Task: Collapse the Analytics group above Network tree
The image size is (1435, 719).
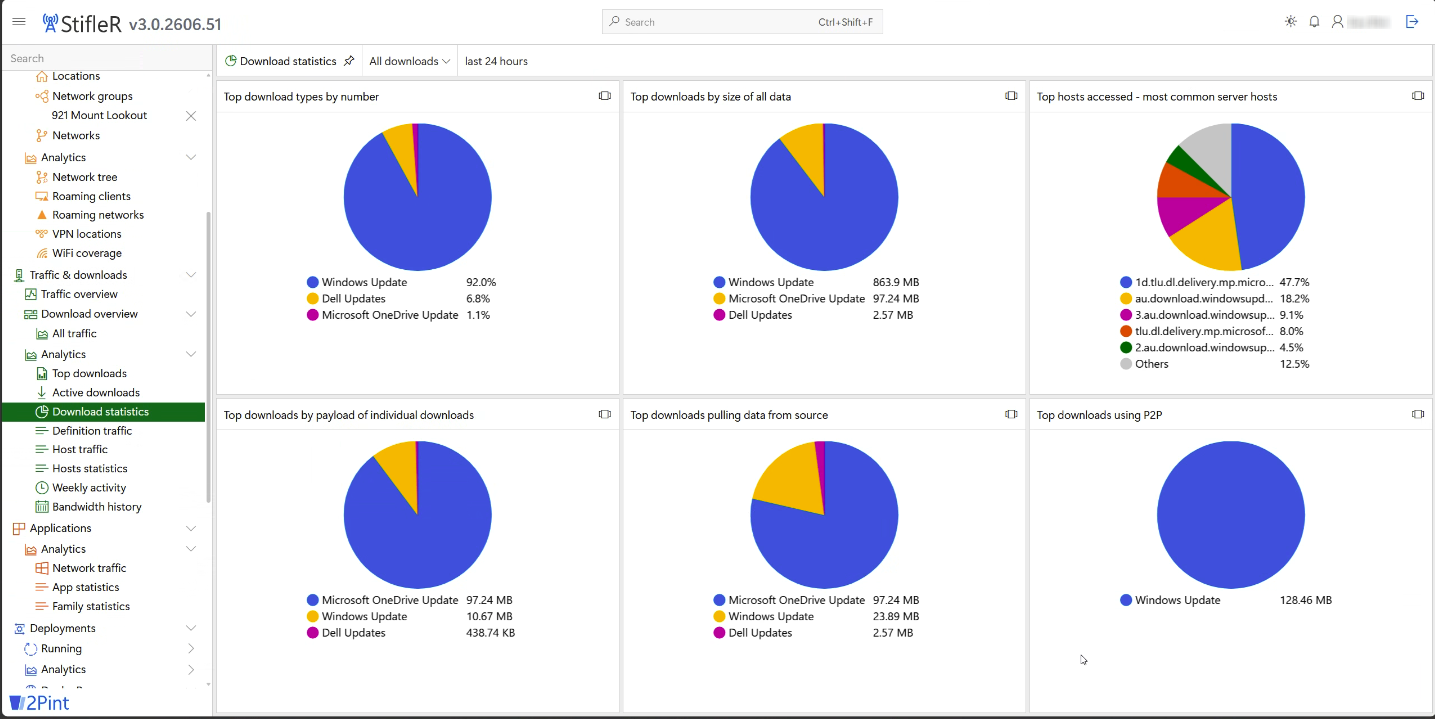Action: tap(191, 158)
